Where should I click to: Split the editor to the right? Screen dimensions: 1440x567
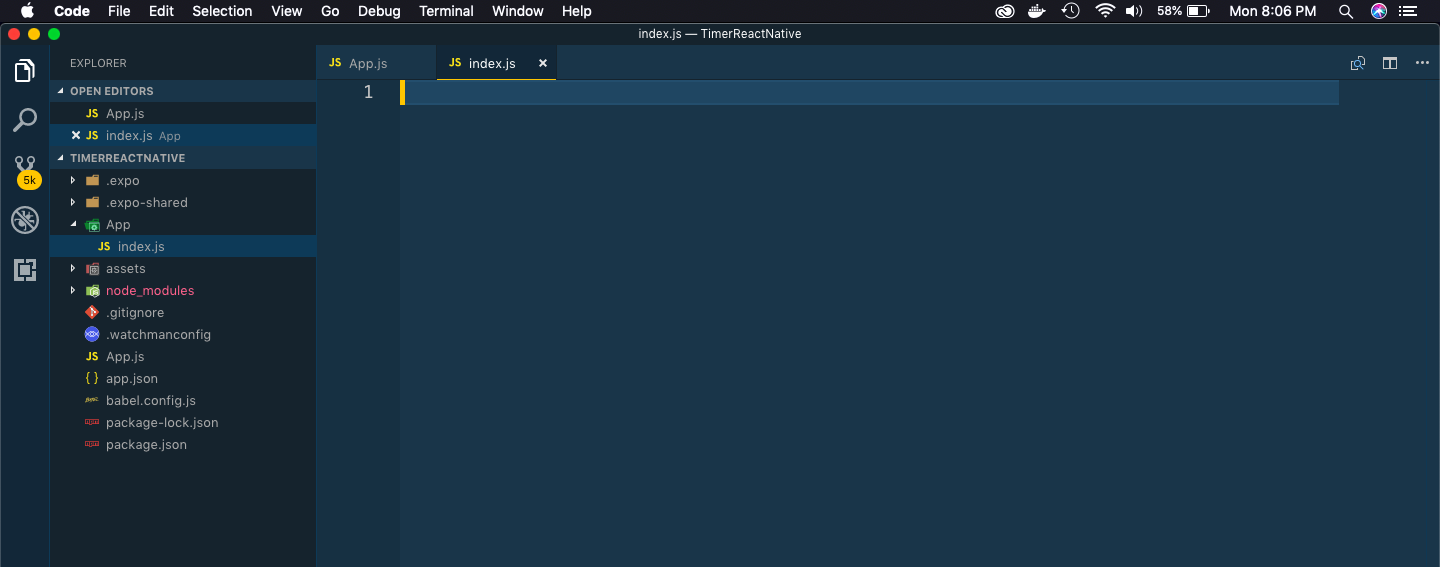(x=1390, y=63)
